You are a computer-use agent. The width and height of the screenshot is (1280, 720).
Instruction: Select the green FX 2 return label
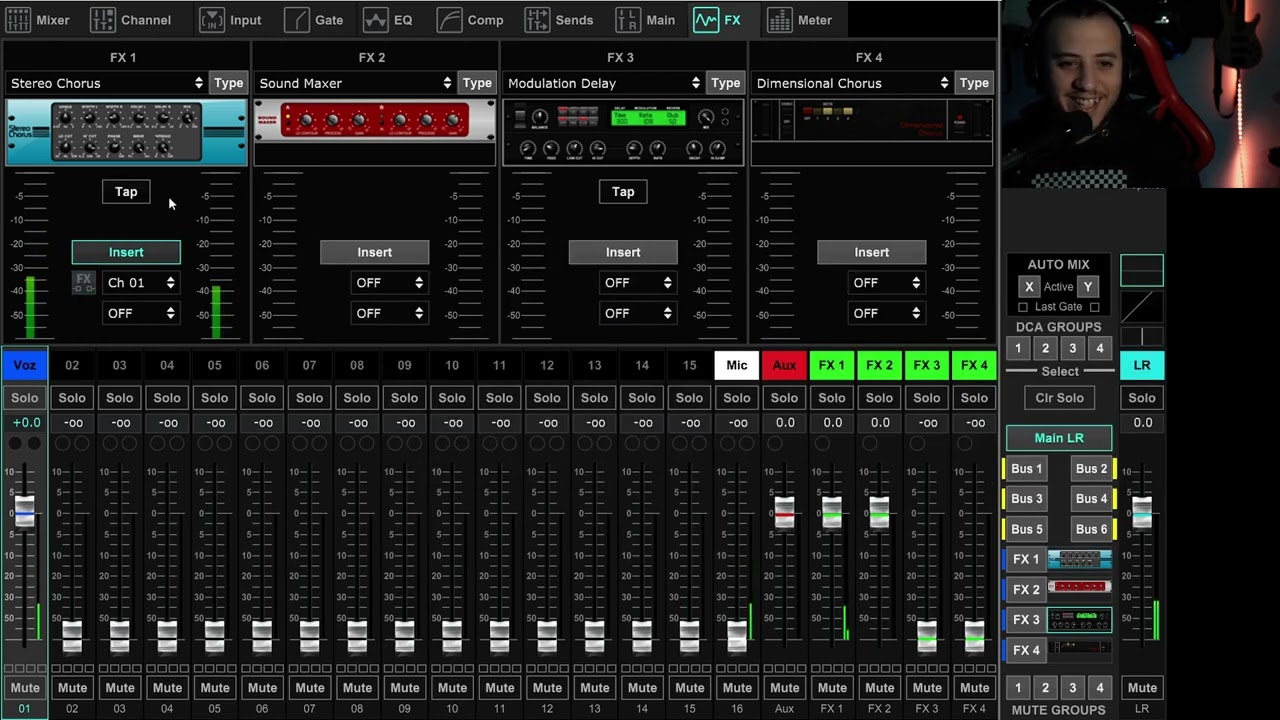pos(880,365)
